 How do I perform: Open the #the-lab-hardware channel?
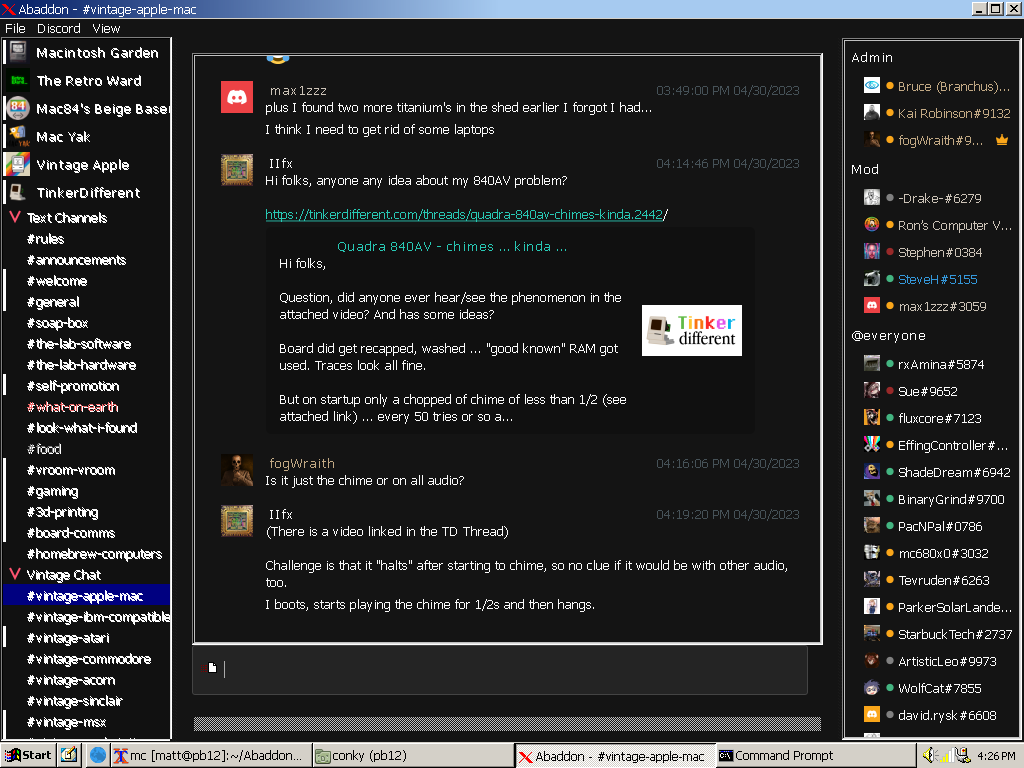point(82,364)
